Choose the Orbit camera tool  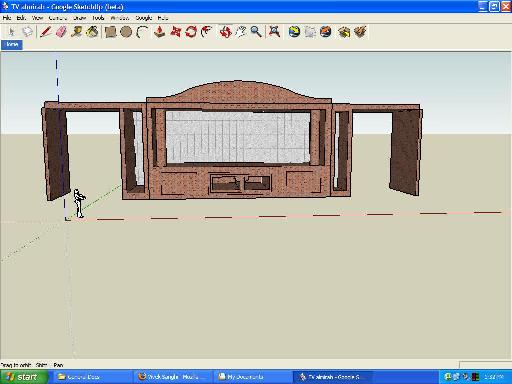point(225,32)
